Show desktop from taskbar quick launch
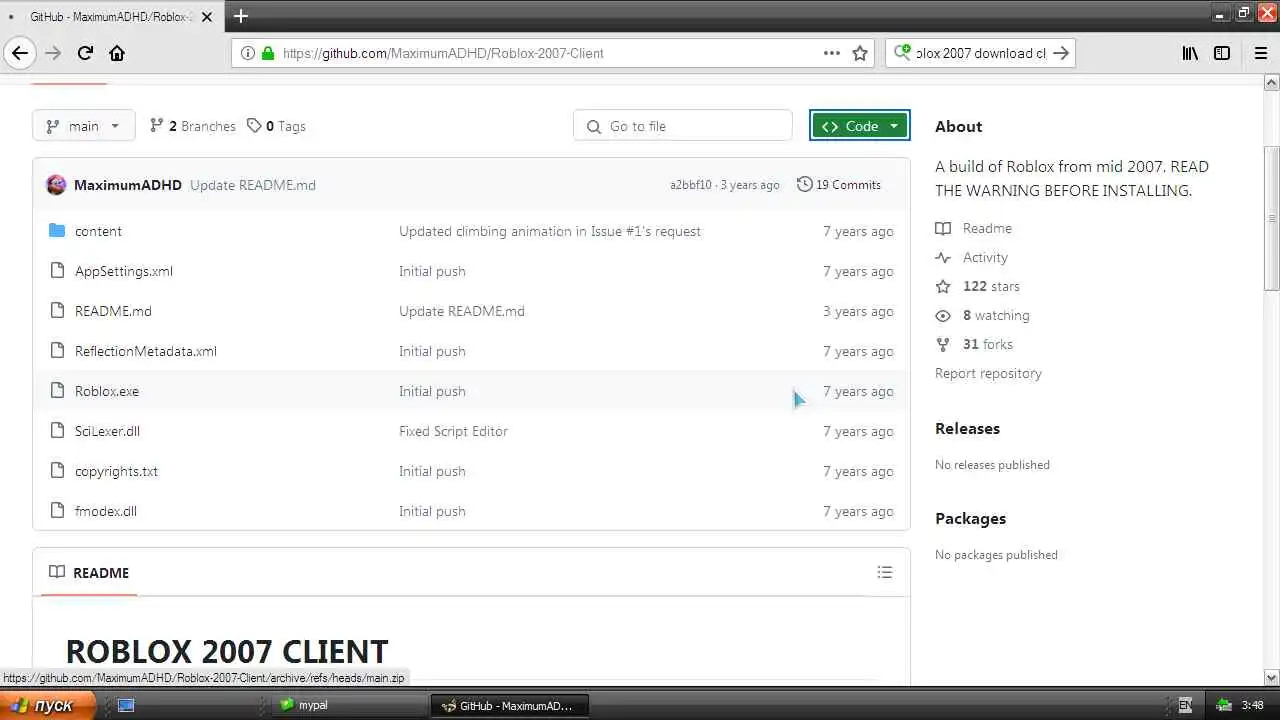This screenshot has width=1280, height=720. click(x=126, y=705)
